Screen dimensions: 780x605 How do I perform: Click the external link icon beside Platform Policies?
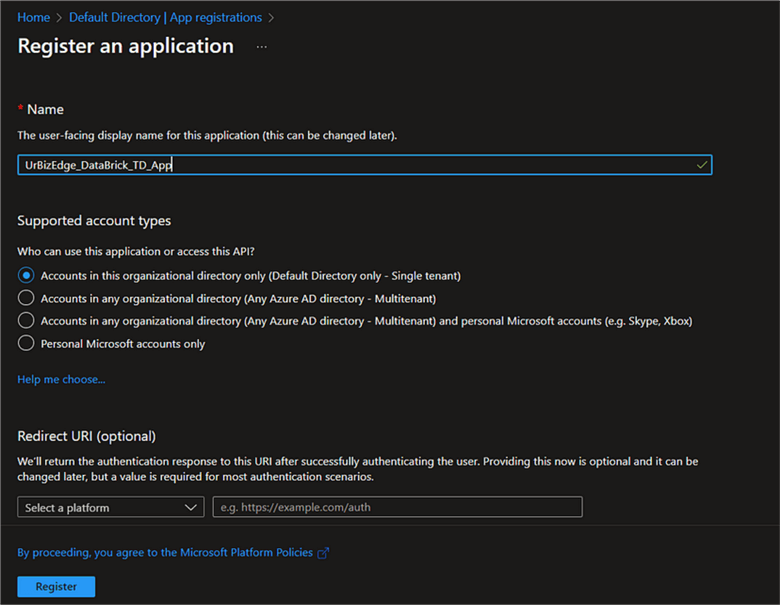tap(323, 553)
